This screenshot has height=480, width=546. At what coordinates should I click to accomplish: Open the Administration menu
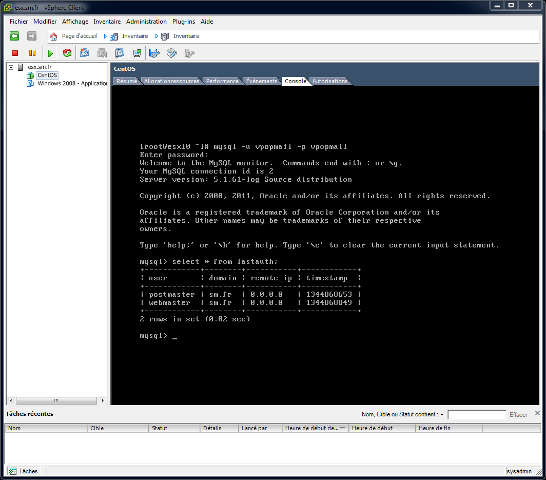click(x=146, y=22)
